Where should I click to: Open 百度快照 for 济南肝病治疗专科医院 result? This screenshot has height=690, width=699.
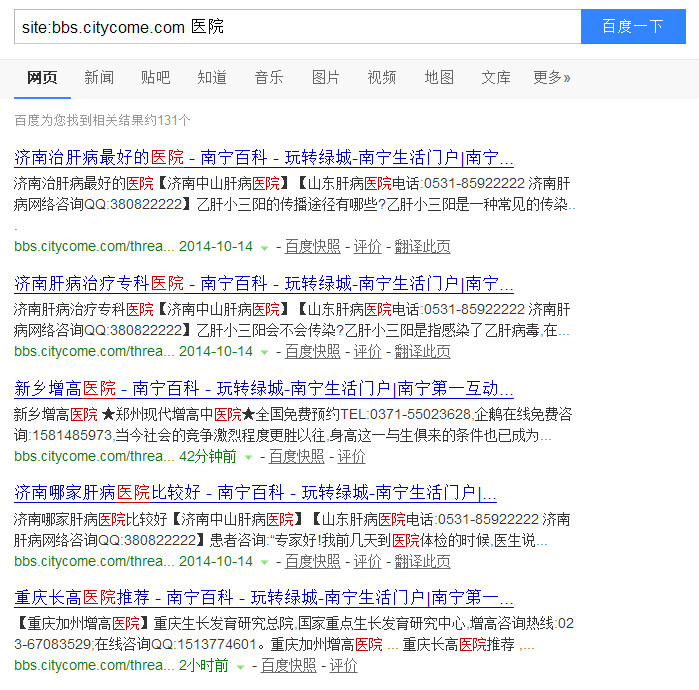[x=312, y=352]
